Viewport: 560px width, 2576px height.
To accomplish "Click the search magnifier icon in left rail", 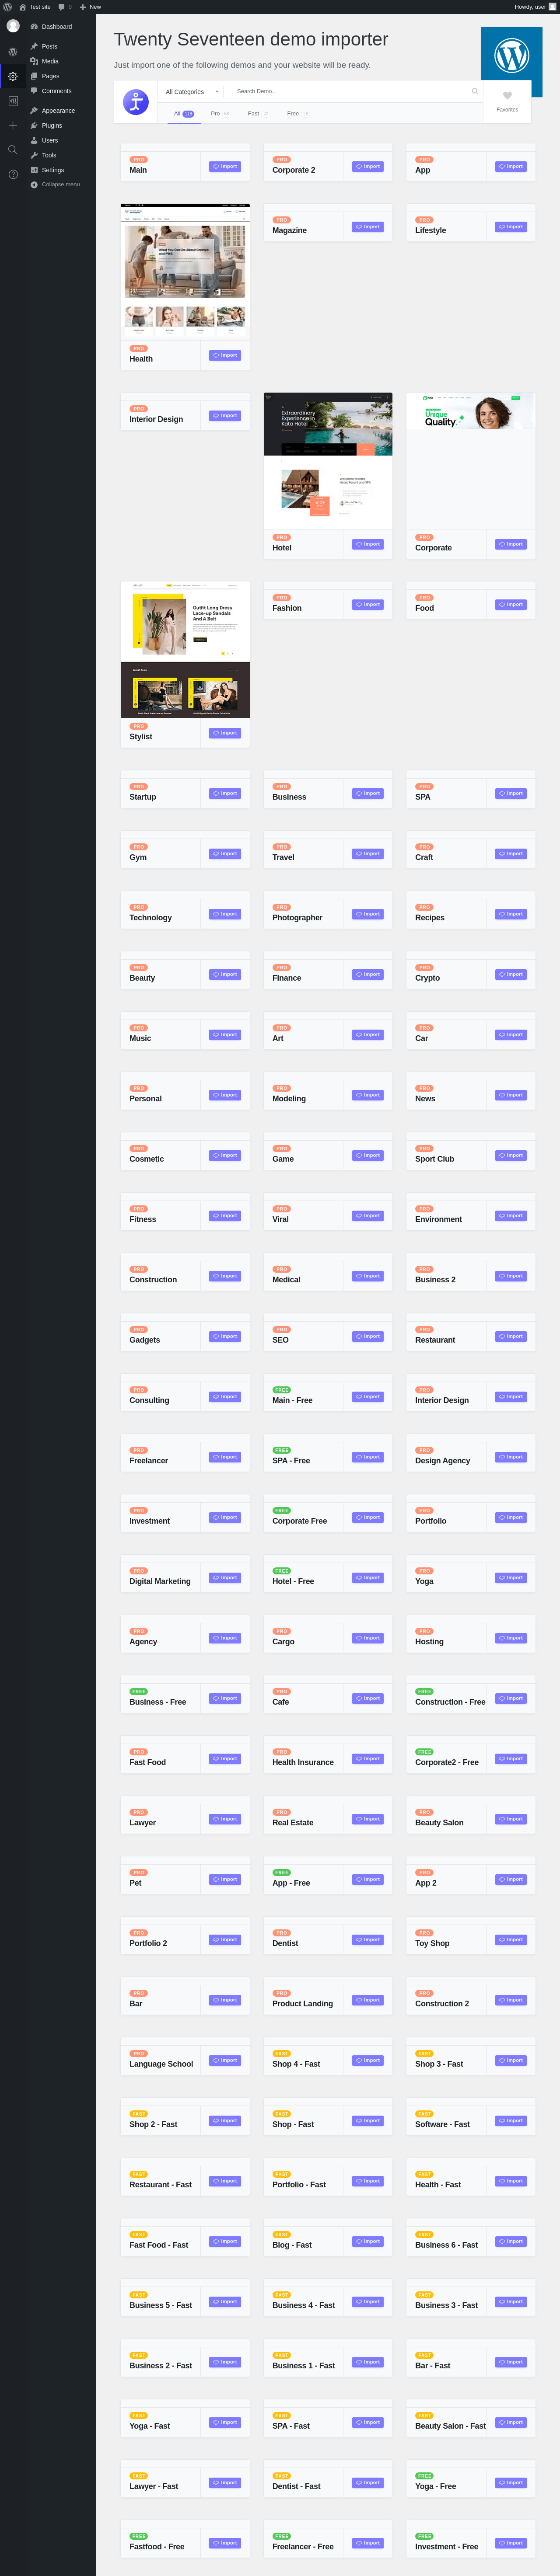I will tap(13, 150).
